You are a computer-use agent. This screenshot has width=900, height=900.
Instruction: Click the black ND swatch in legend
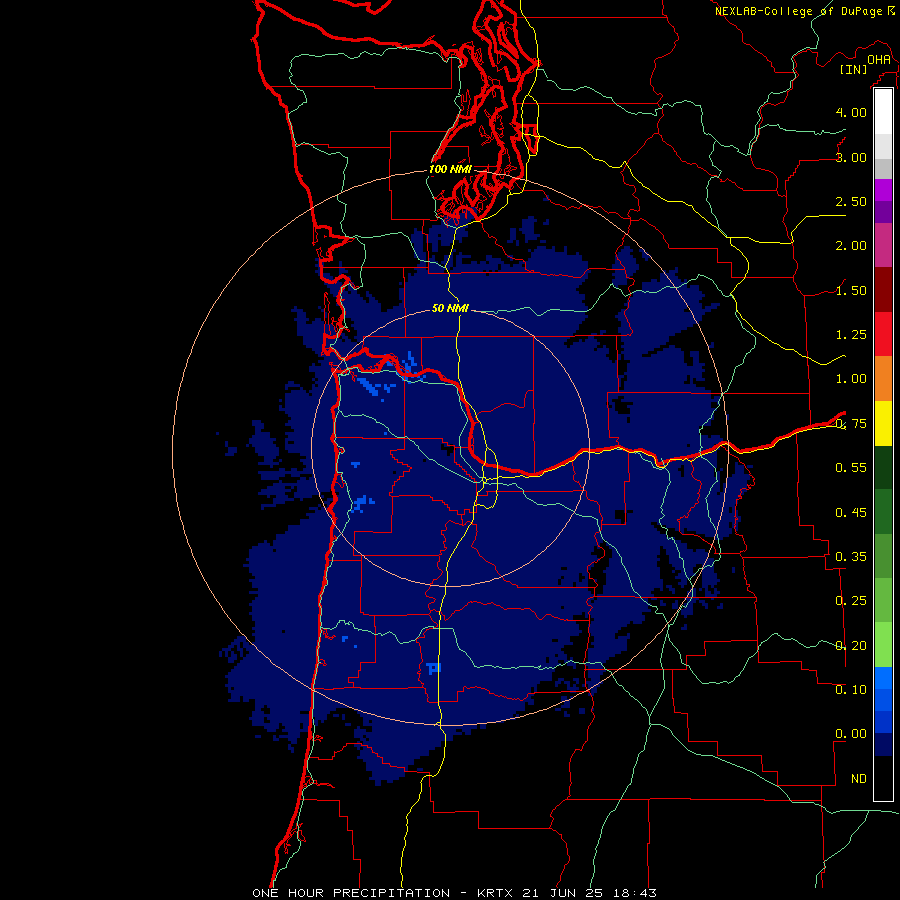883,778
